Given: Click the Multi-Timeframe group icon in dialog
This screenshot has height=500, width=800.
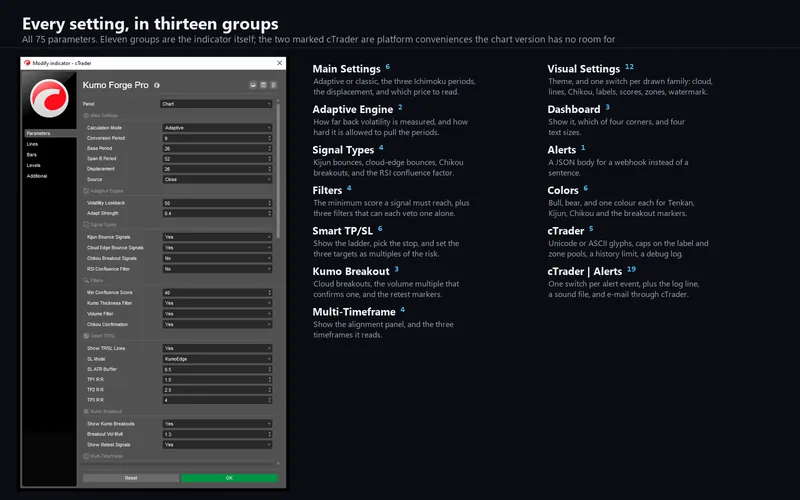Looking at the screenshot, I should coord(86,456).
